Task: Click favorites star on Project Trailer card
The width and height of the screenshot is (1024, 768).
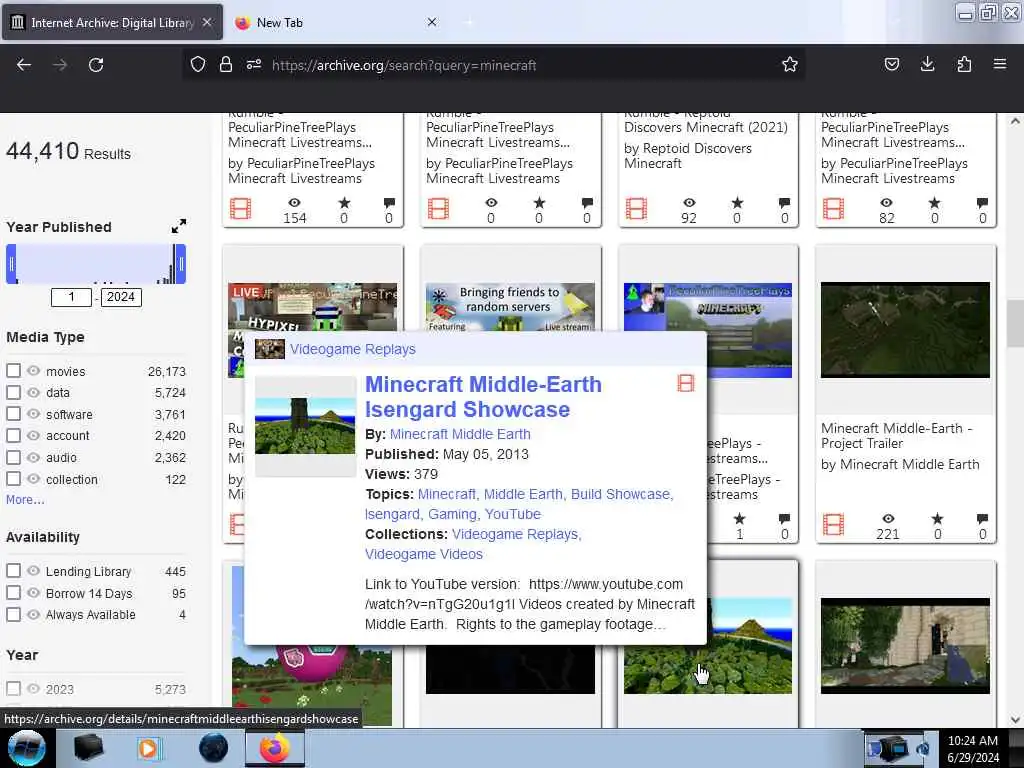Action: tap(937, 519)
